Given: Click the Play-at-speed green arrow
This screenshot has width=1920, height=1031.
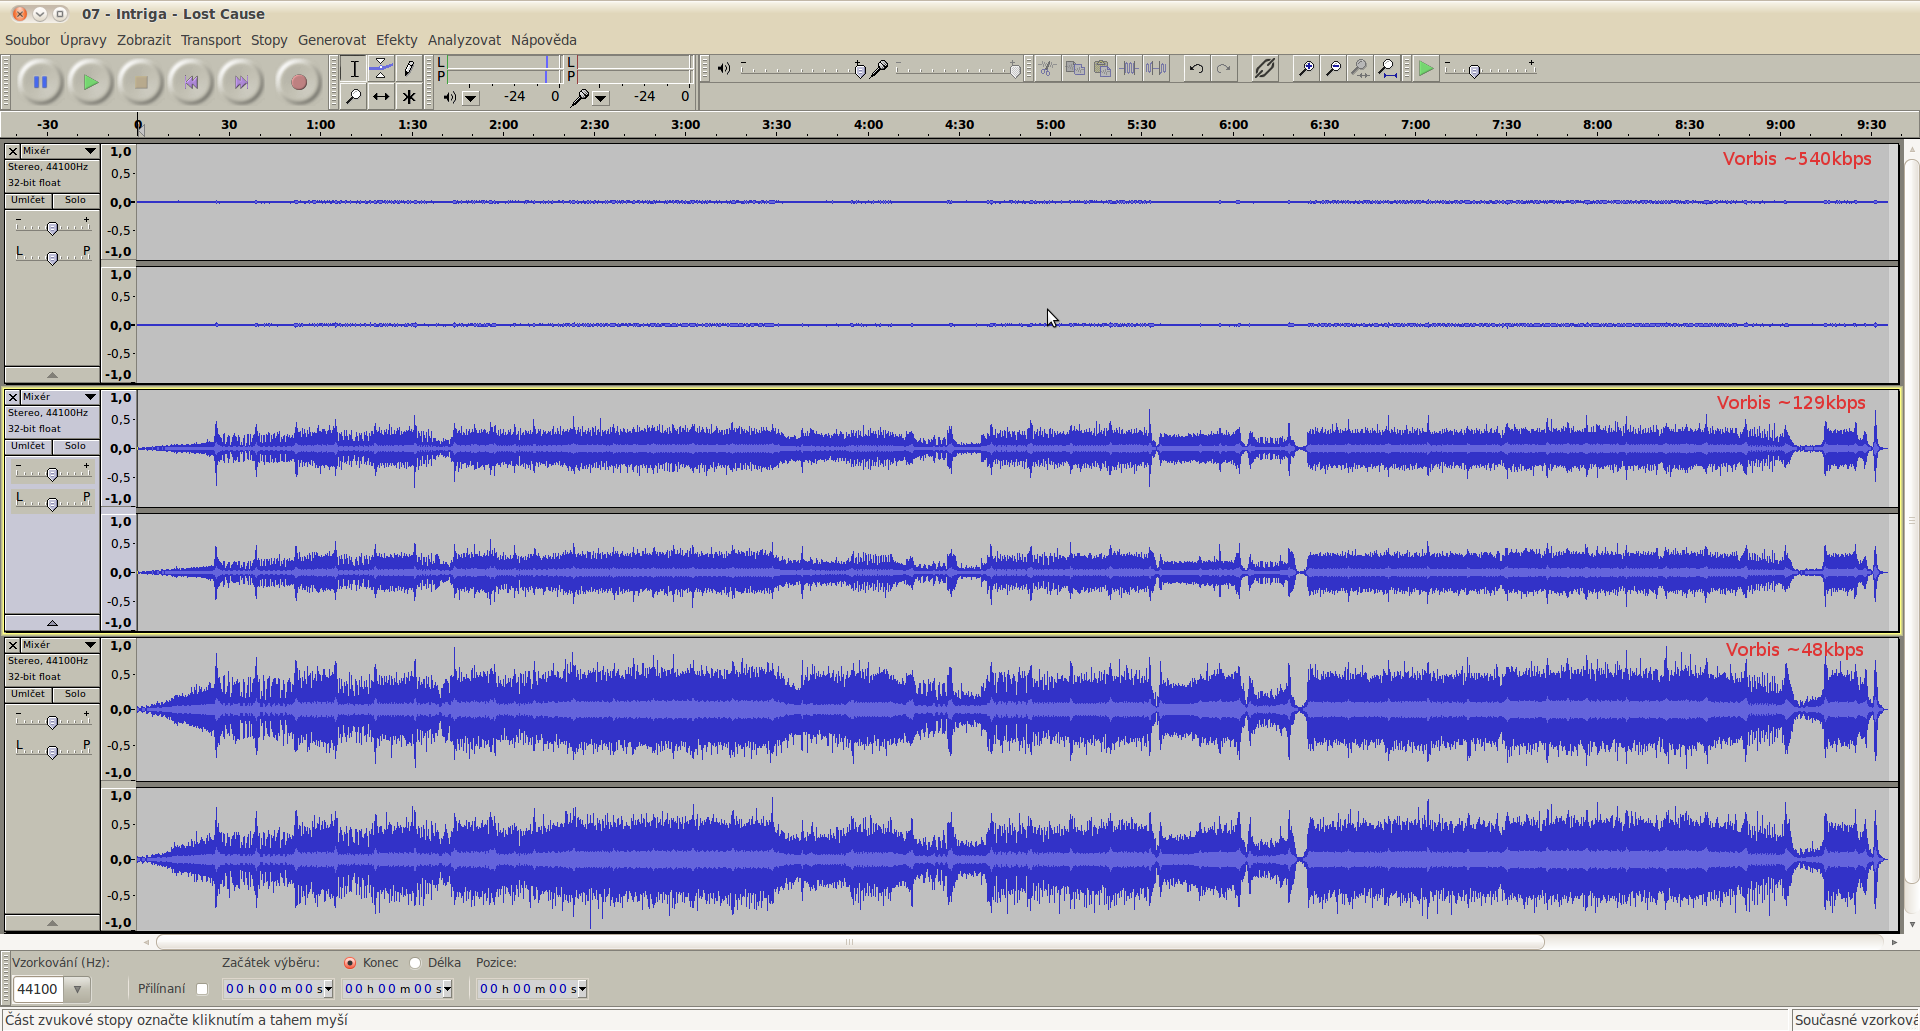Looking at the screenshot, I should 1426,68.
